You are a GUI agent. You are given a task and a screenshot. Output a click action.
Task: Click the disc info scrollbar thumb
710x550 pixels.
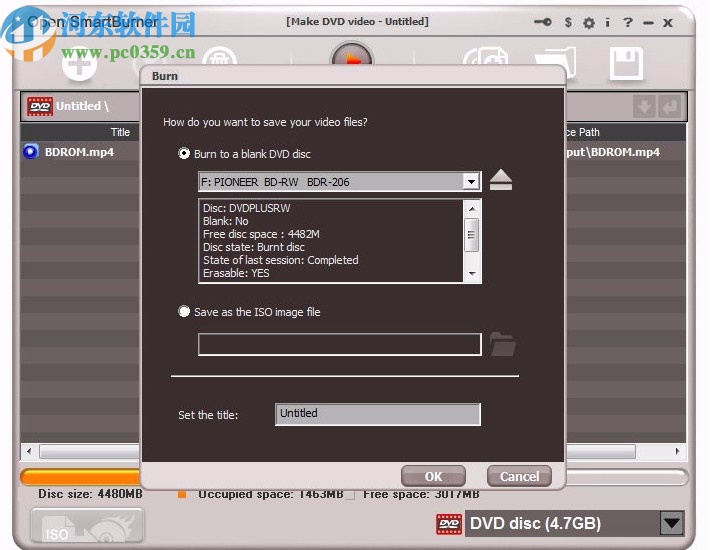coord(472,234)
